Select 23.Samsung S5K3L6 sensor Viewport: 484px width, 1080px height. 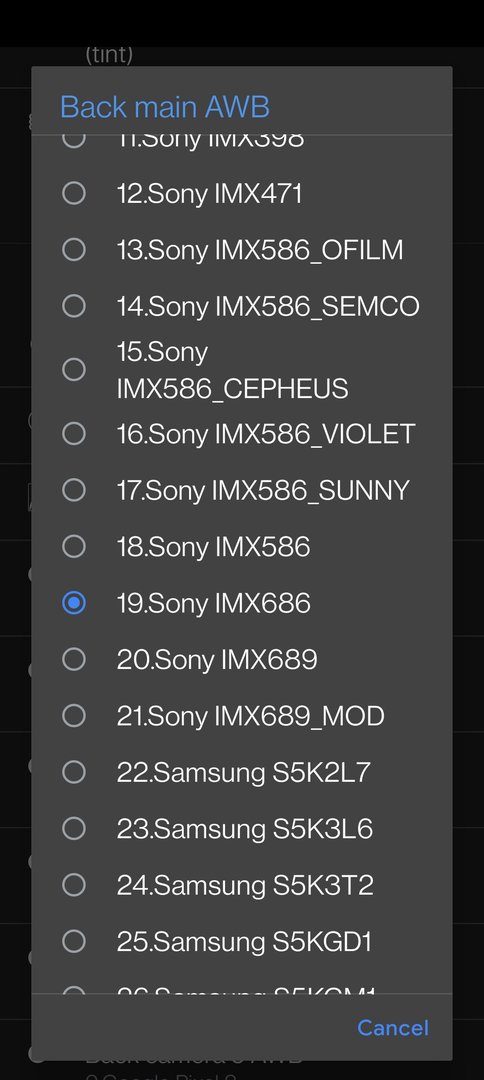[242, 829]
